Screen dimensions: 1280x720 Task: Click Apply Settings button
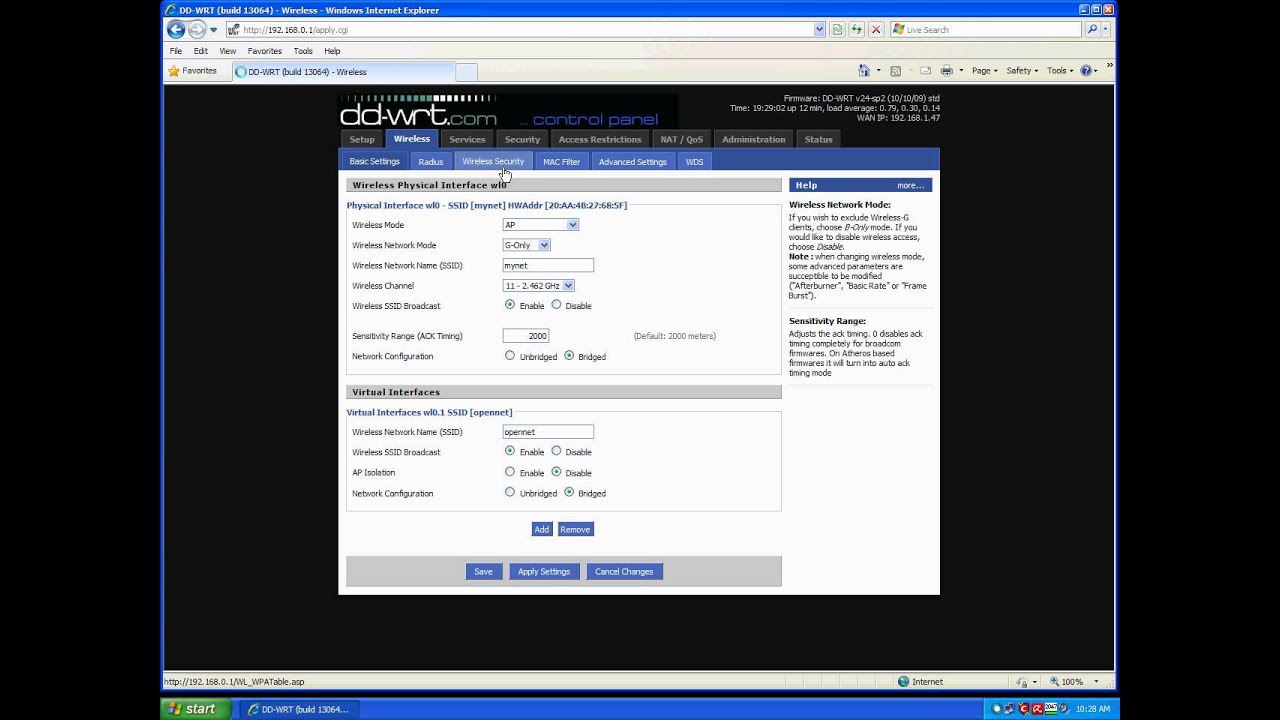(544, 572)
